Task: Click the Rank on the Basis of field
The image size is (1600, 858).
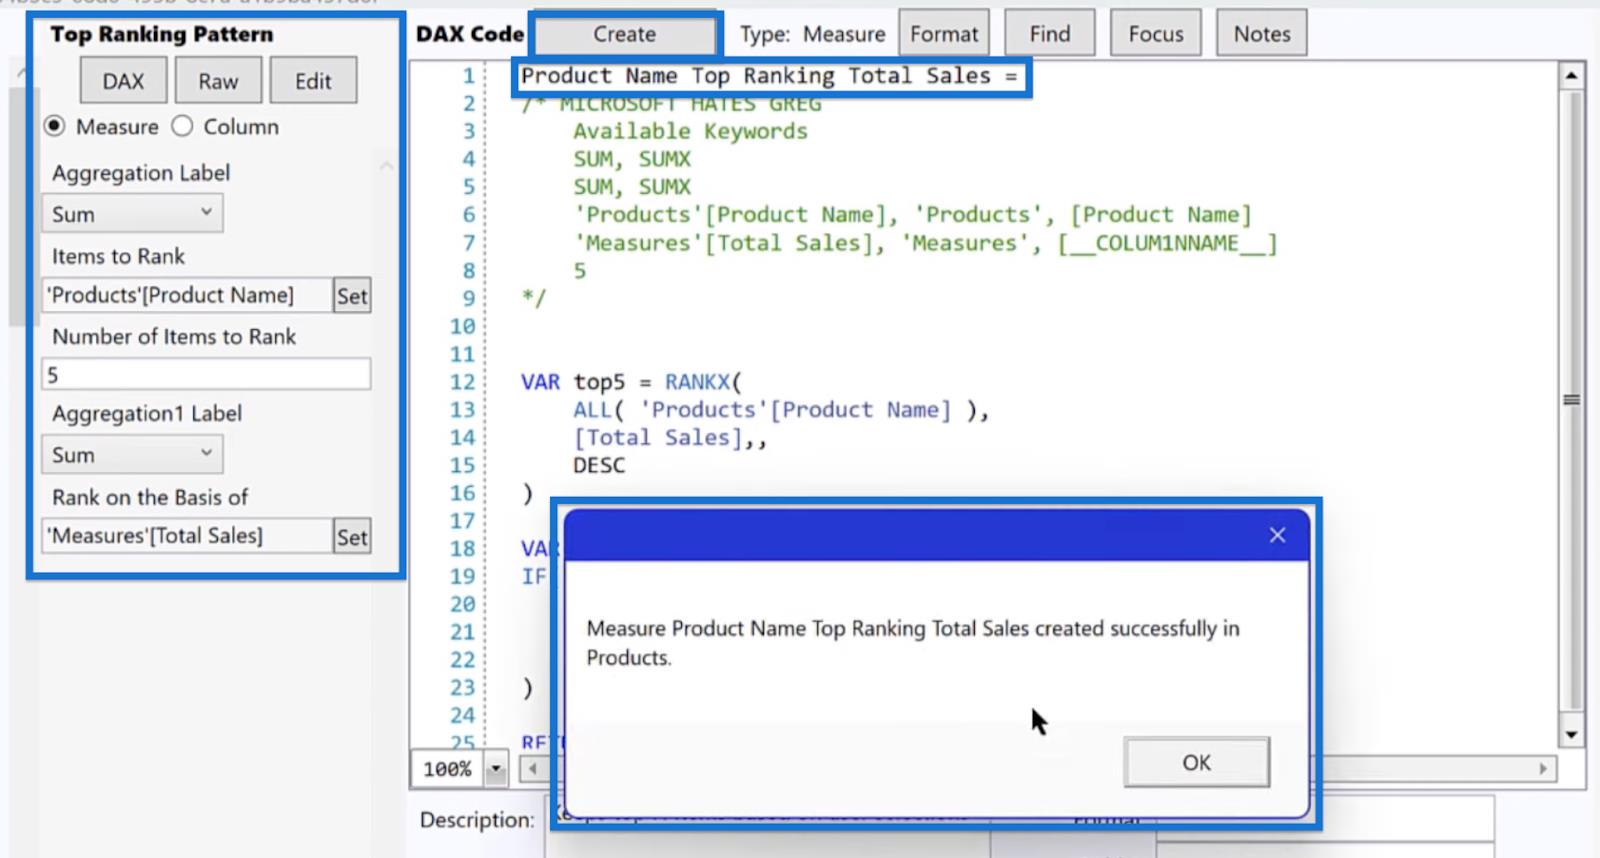Action: pos(187,536)
